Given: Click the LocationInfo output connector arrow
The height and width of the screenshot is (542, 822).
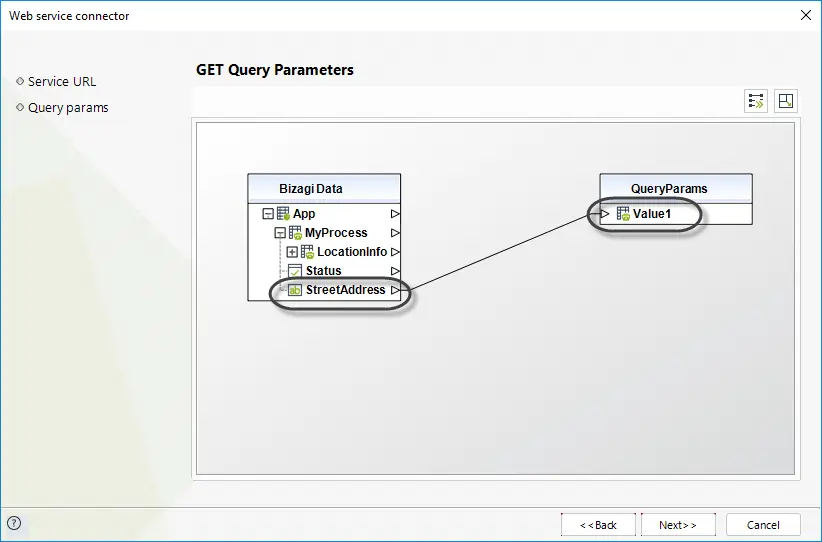Looking at the screenshot, I should (395, 252).
